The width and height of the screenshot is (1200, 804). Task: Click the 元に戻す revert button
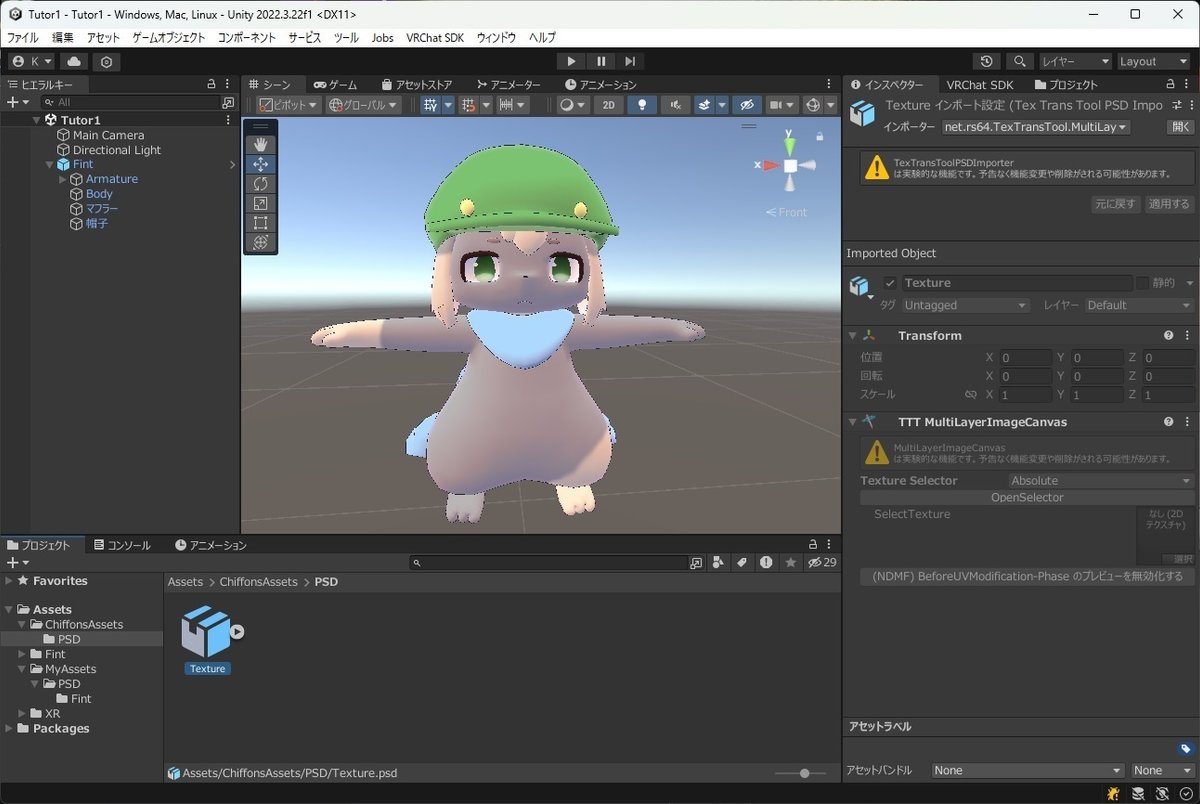pyautogui.click(x=1115, y=204)
